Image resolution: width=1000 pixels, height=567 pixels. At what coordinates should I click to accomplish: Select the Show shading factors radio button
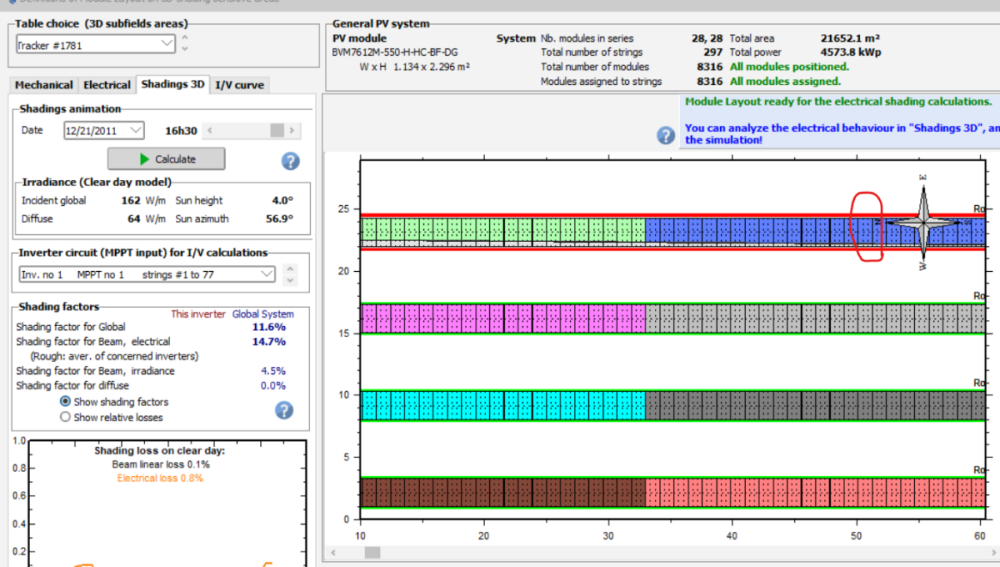click(x=66, y=401)
